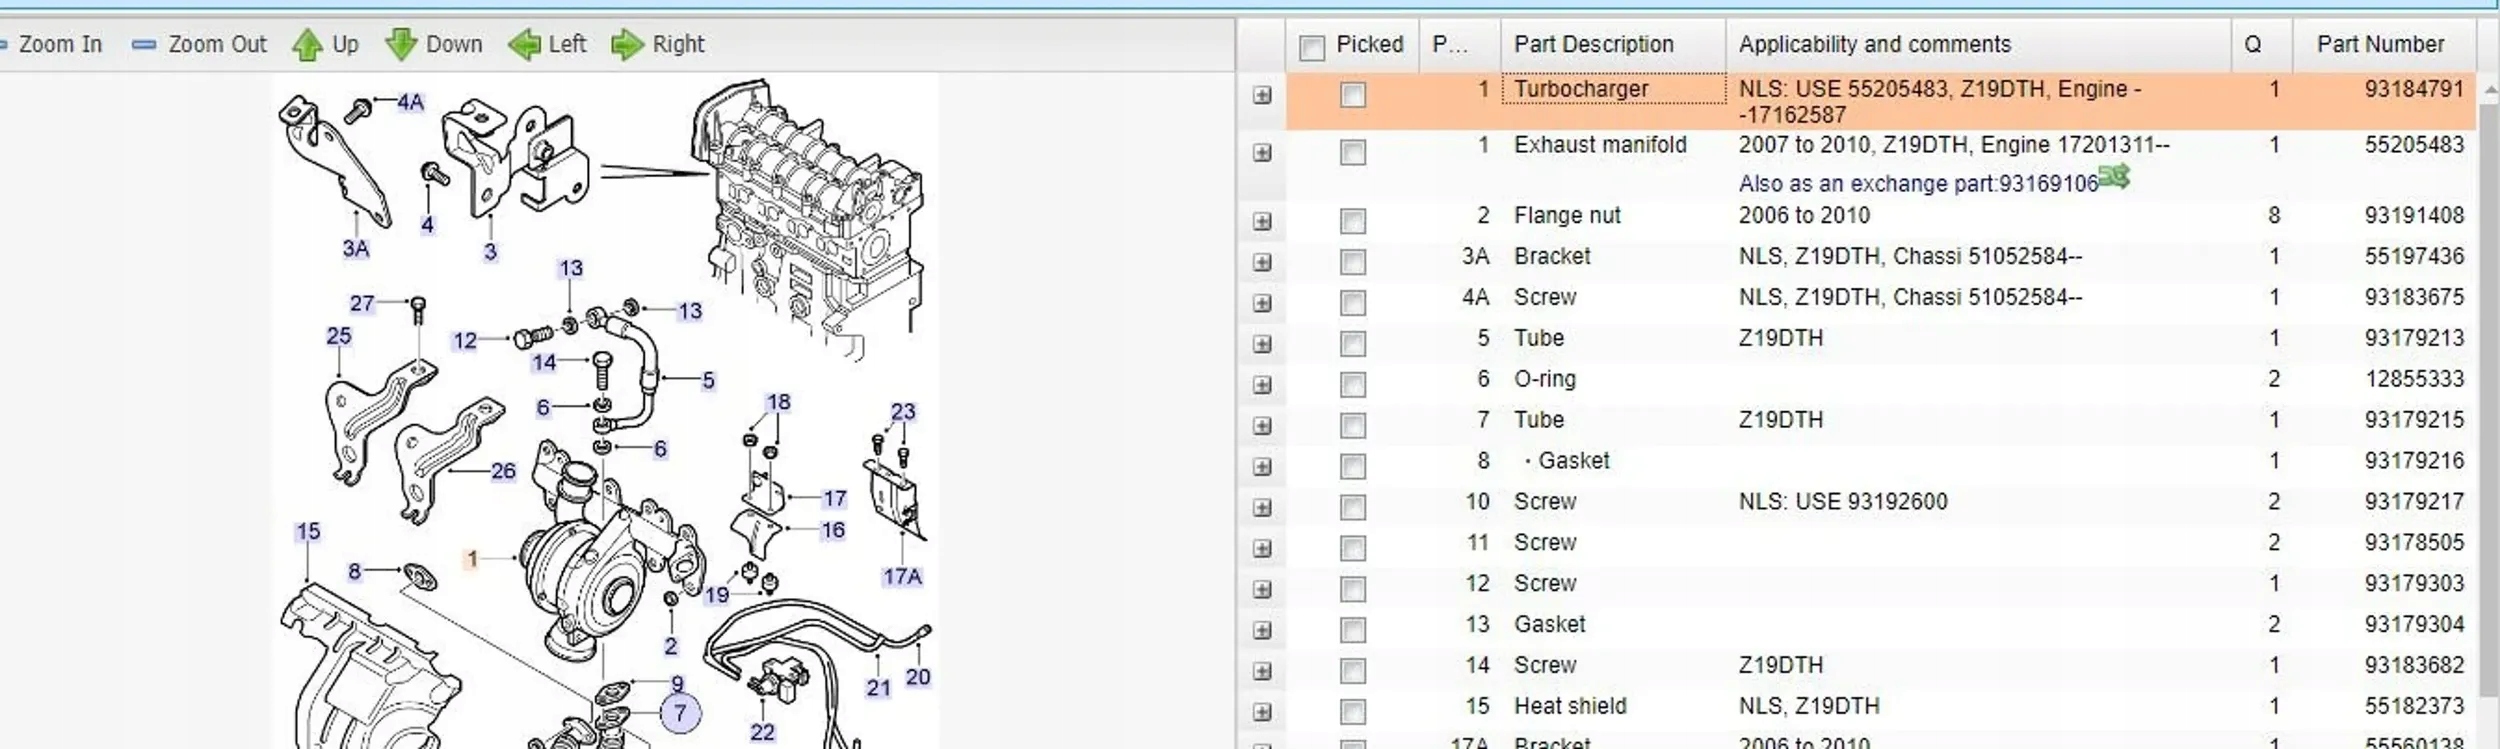Screen dimensions: 2500x749
Task: Select callout 15 on the diagram
Action: coord(308,532)
